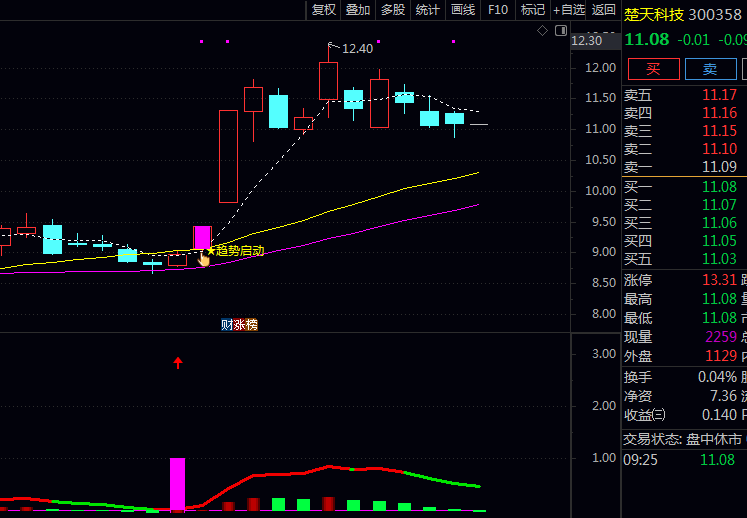Select 卖二 price 11.10
This screenshot has width=747, height=518.
719,149
